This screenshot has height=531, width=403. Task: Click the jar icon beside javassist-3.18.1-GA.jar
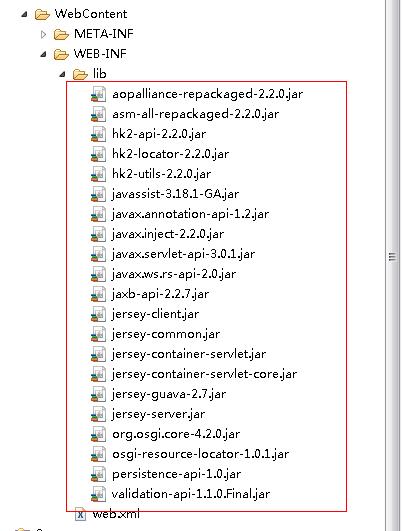[98, 194]
